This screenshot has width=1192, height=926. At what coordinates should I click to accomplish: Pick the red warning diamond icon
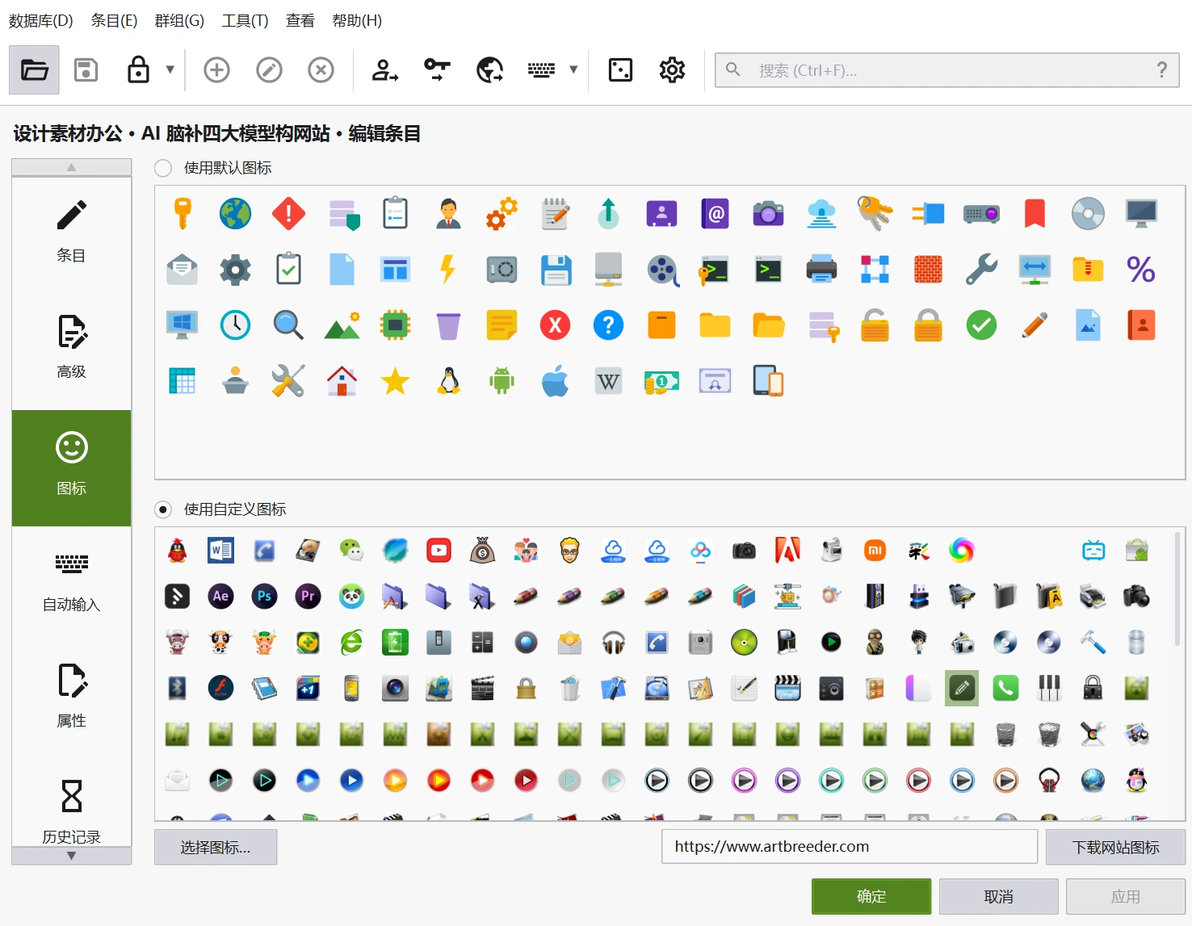click(x=289, y=214)
